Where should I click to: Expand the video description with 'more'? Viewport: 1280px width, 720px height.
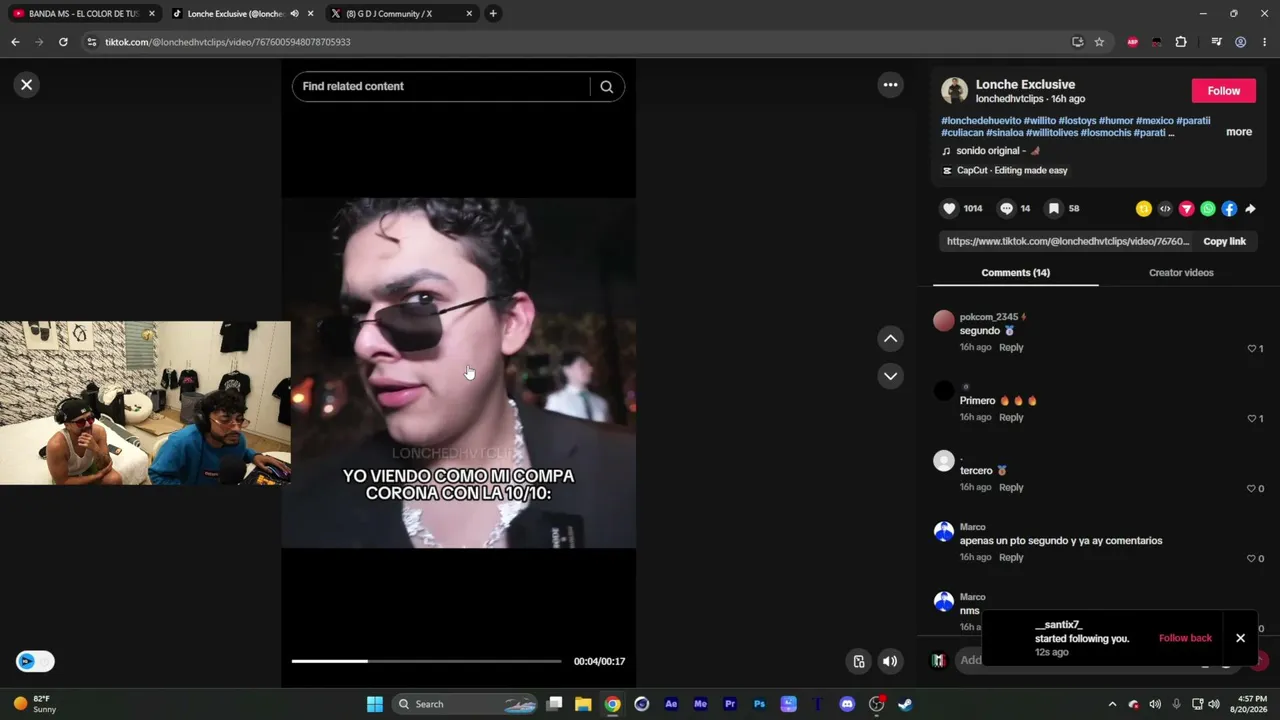click(x=1239, y=132)
